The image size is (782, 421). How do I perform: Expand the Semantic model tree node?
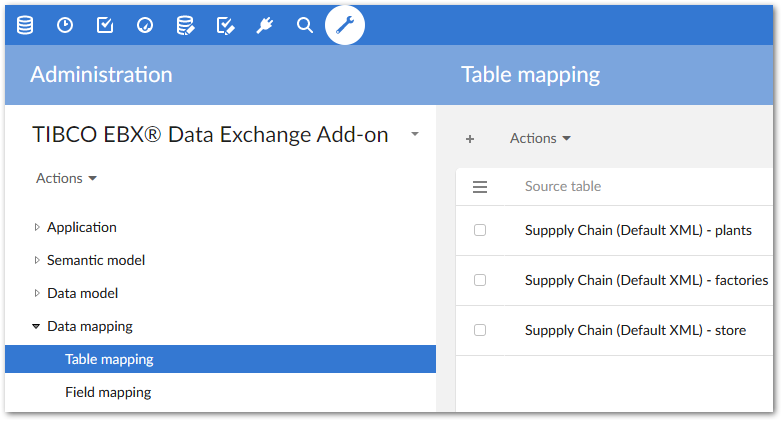coord(37,261)
